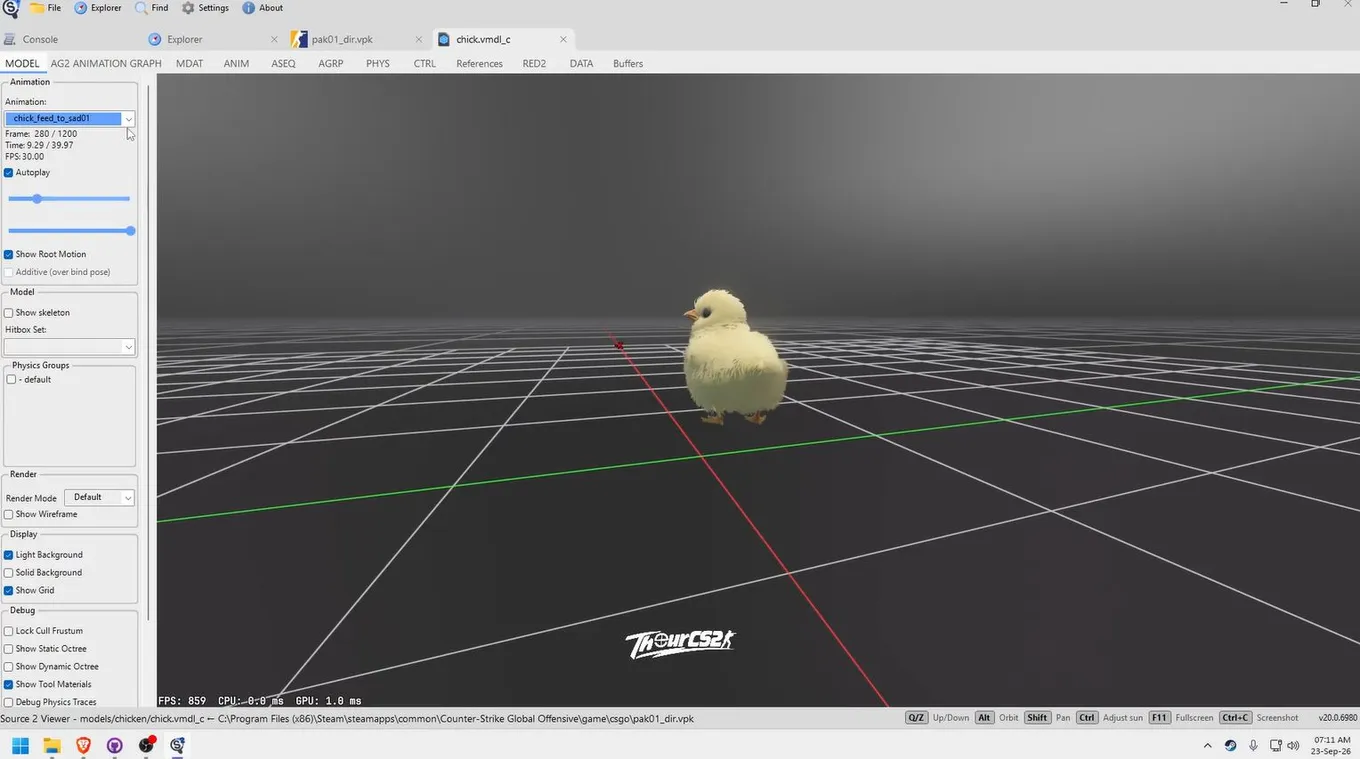This screenshot has height=759, width=1360.
Task: Click the animation frame position slider
Action: coord(69,199)
